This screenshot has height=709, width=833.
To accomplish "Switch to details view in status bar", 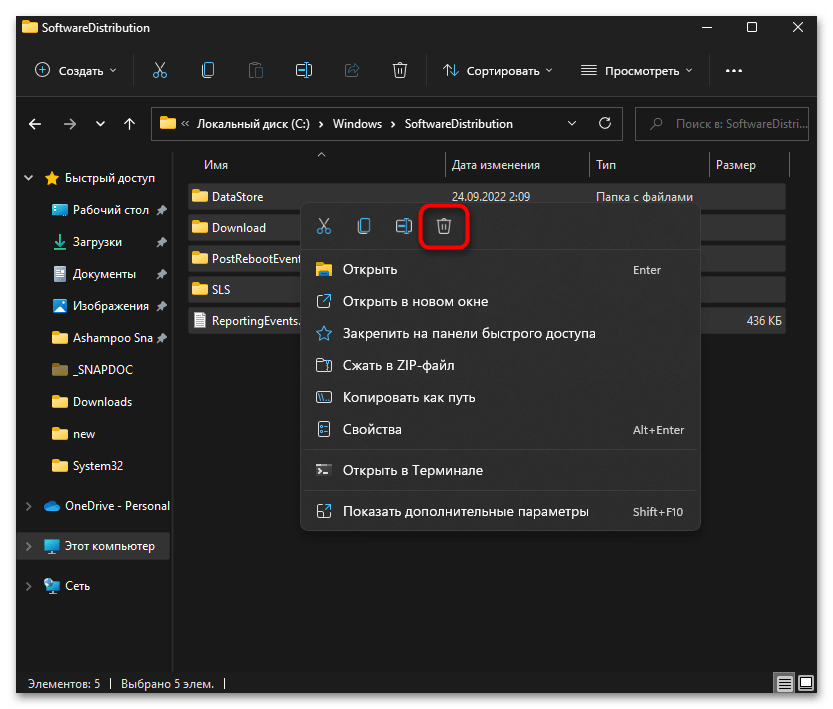I will click(786, 684).
